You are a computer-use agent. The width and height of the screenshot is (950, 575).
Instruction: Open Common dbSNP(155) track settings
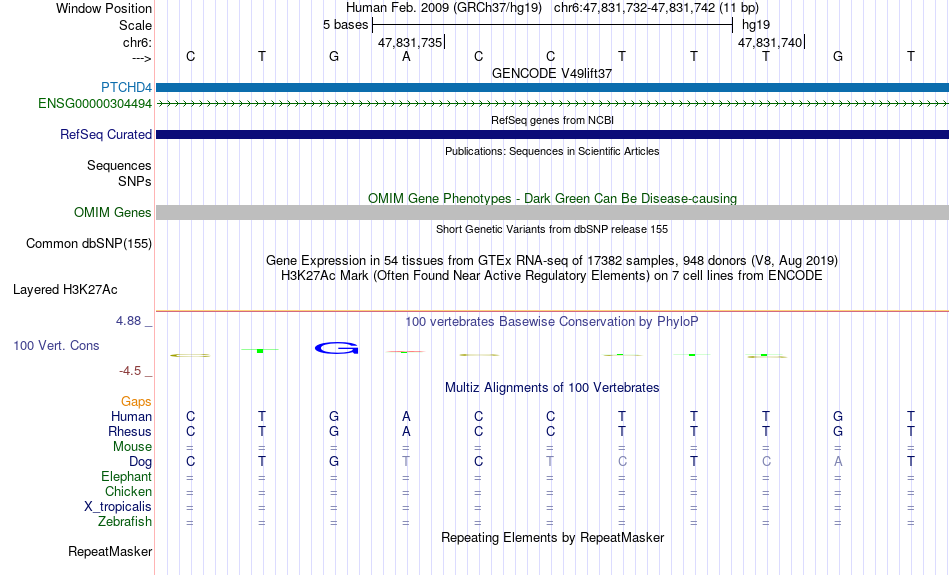tap(88, 244)
